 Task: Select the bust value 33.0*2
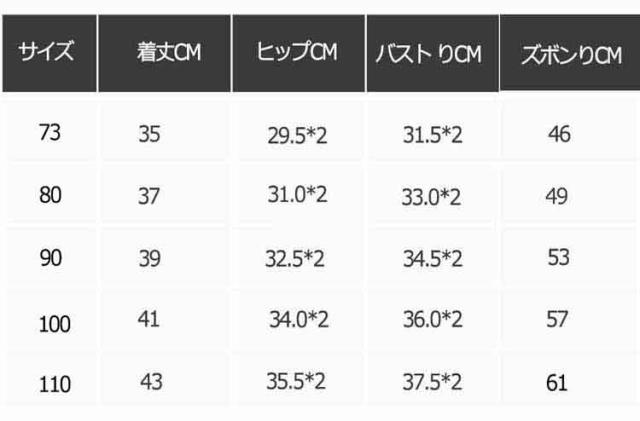(430, 197)
